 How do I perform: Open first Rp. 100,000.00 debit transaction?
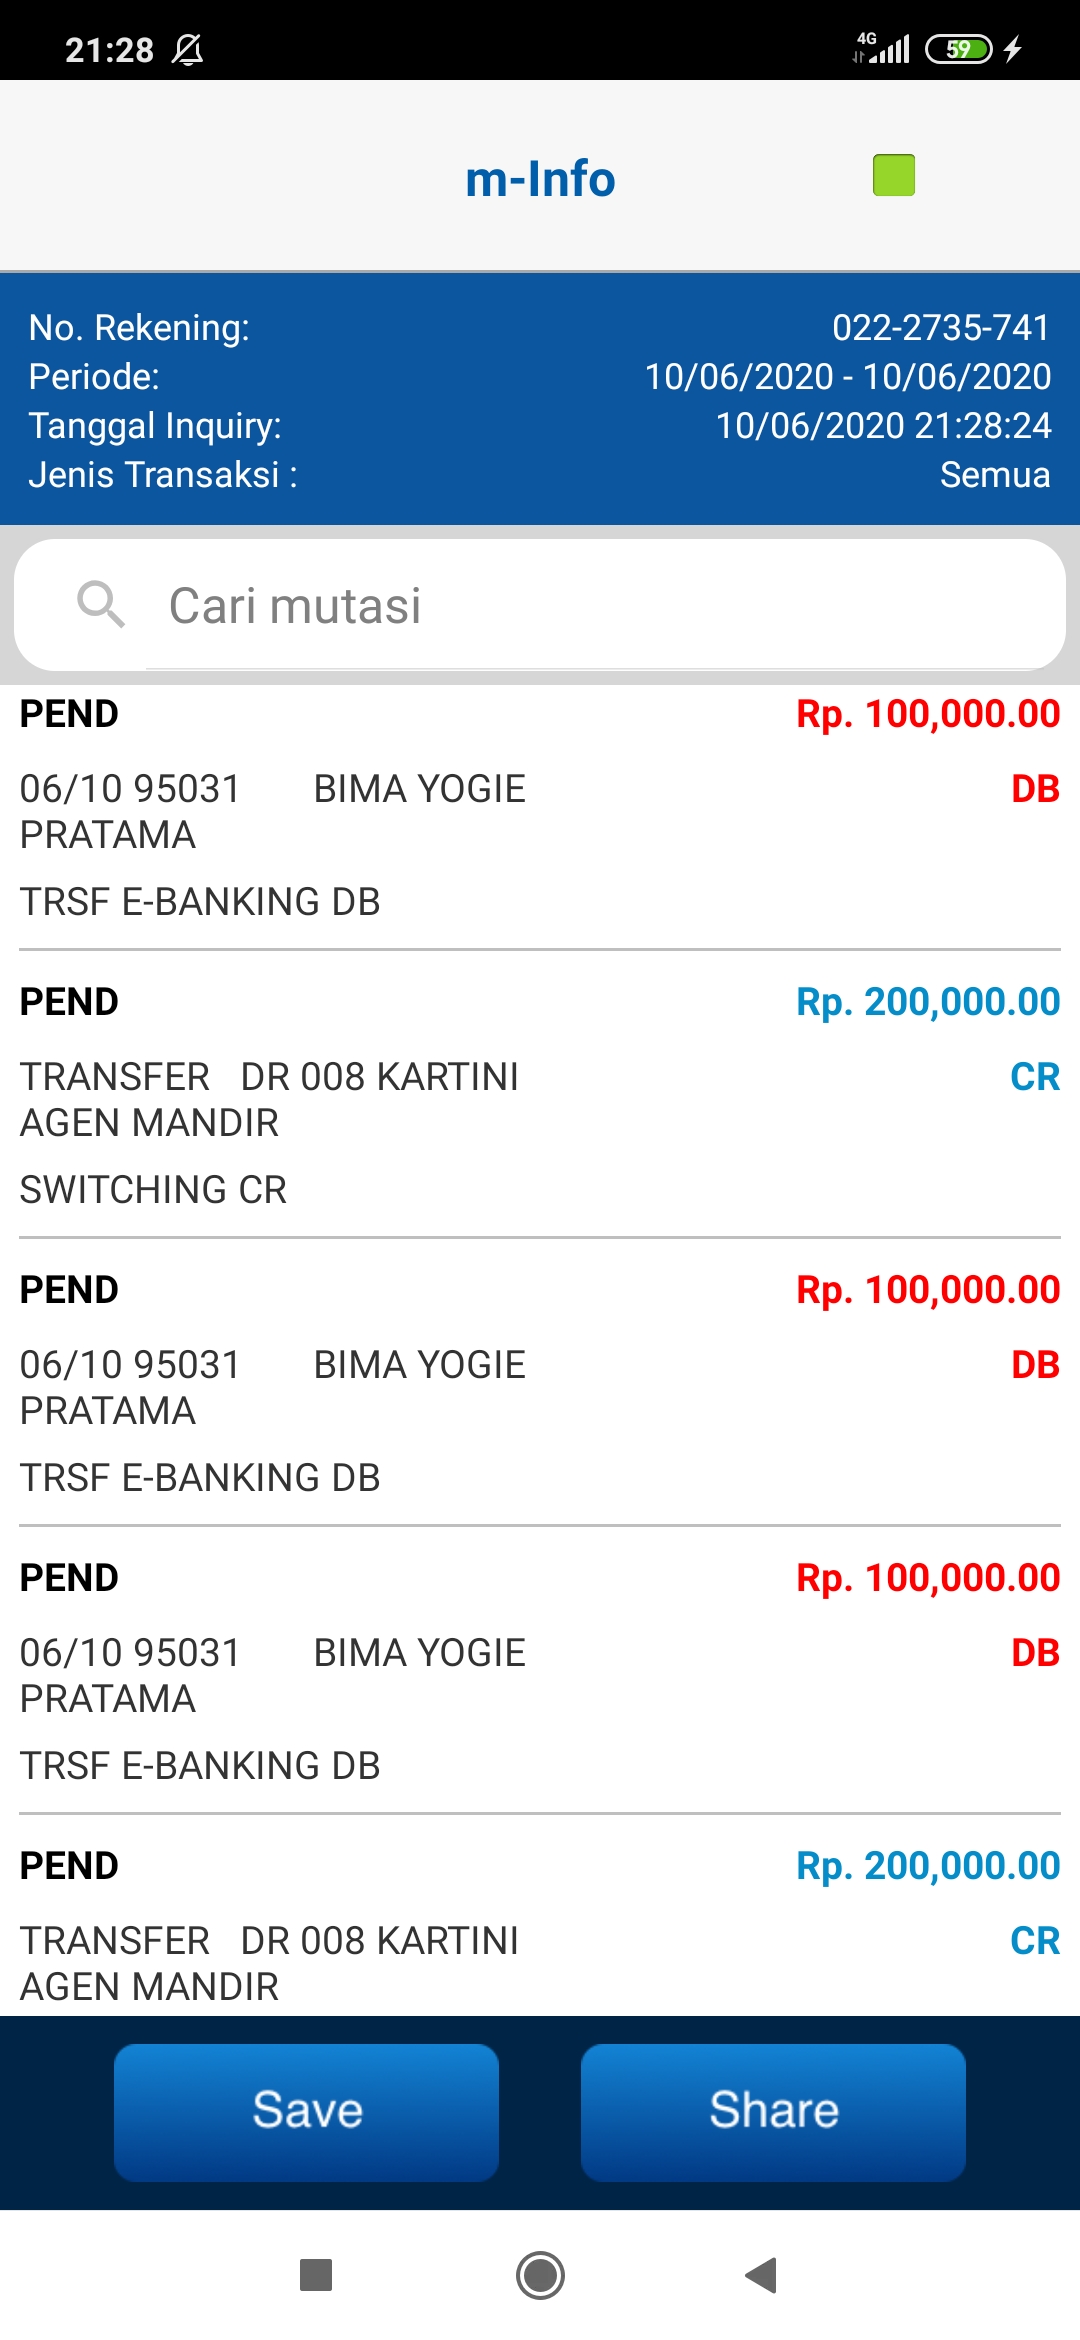927,714
